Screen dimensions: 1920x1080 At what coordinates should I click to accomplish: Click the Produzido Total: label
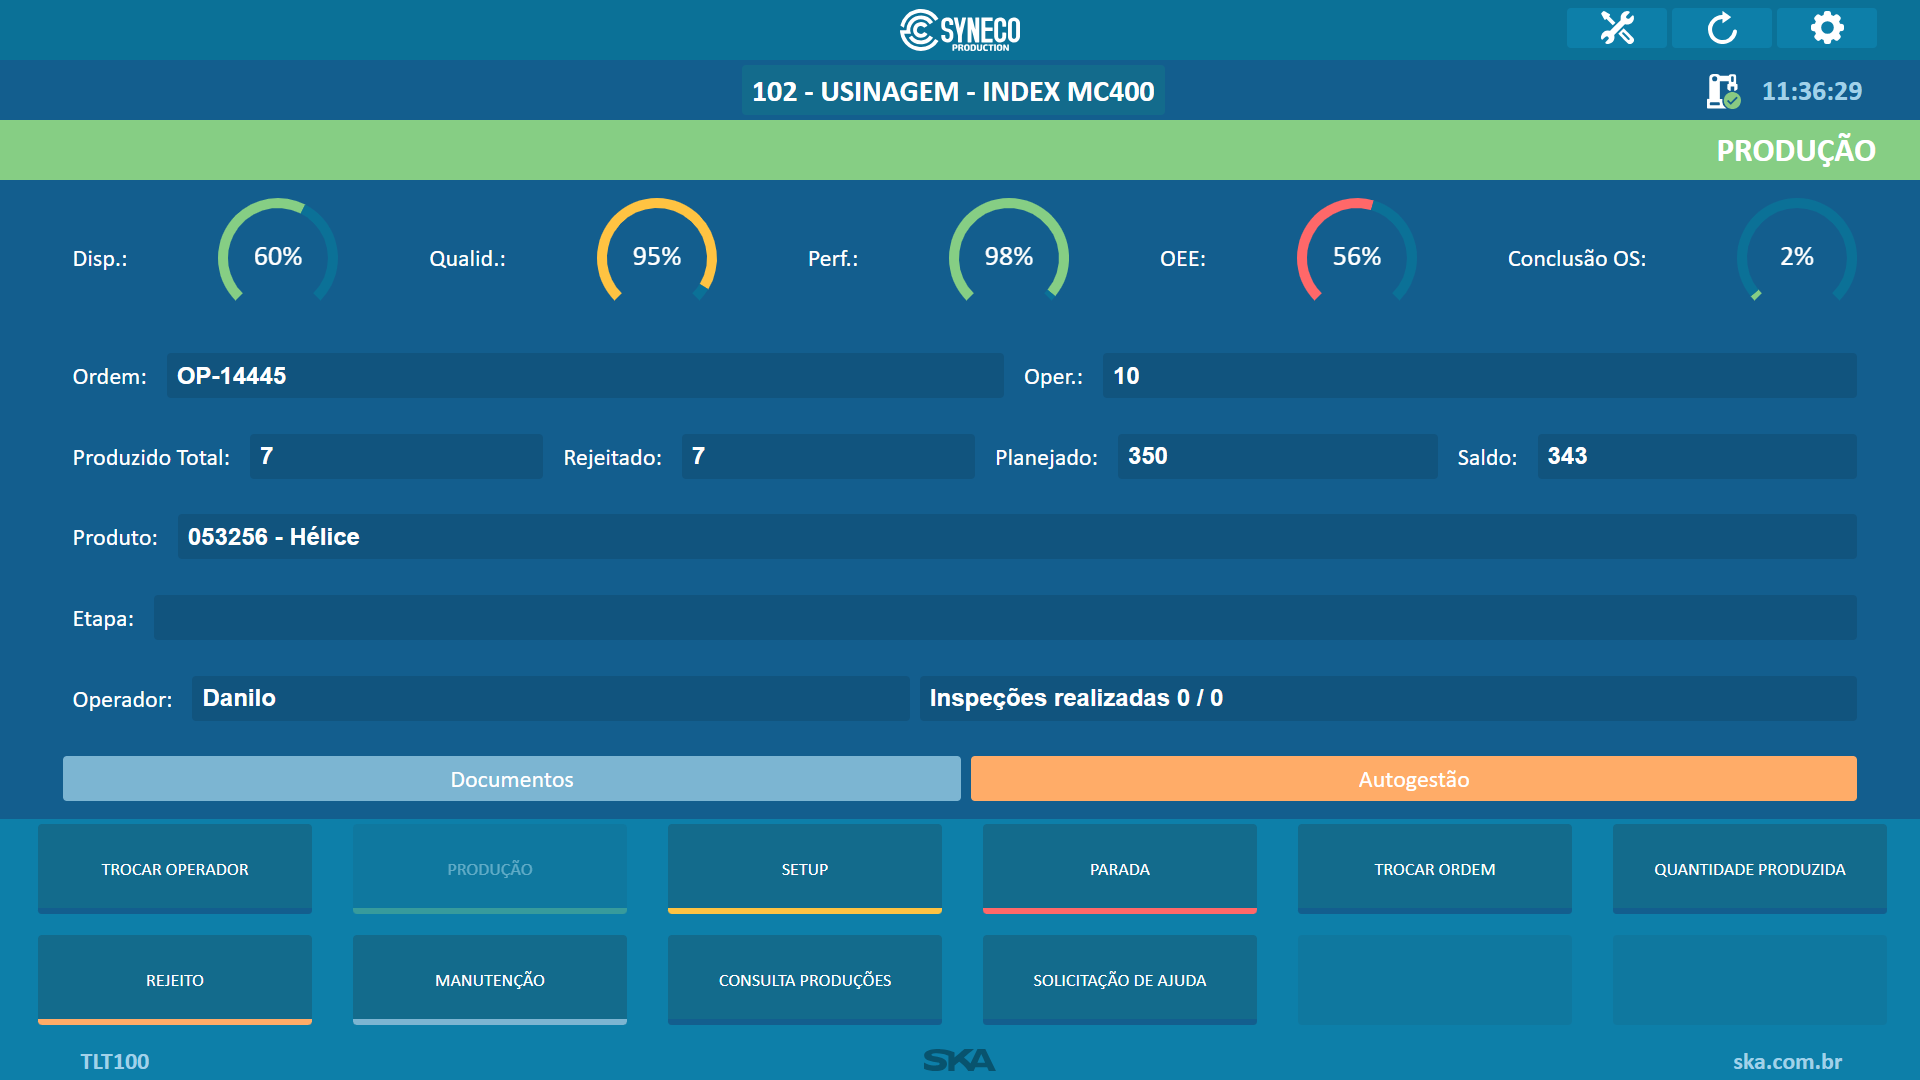click(151, 457)
